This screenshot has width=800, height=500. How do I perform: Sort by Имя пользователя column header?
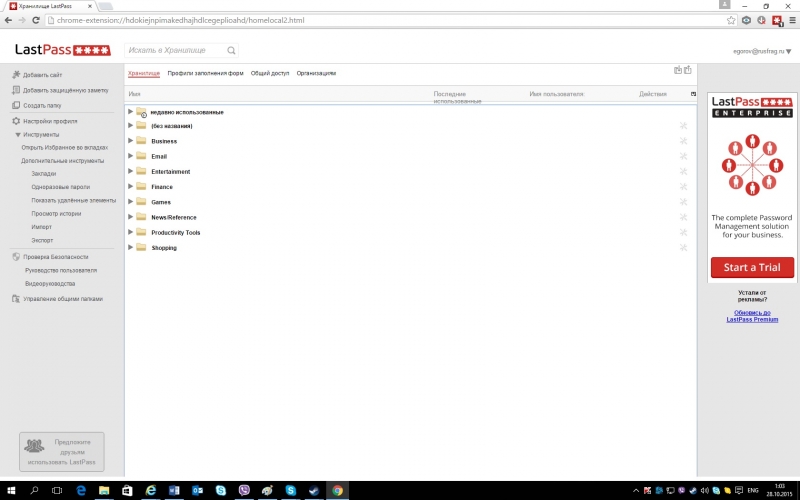[557, 94]
